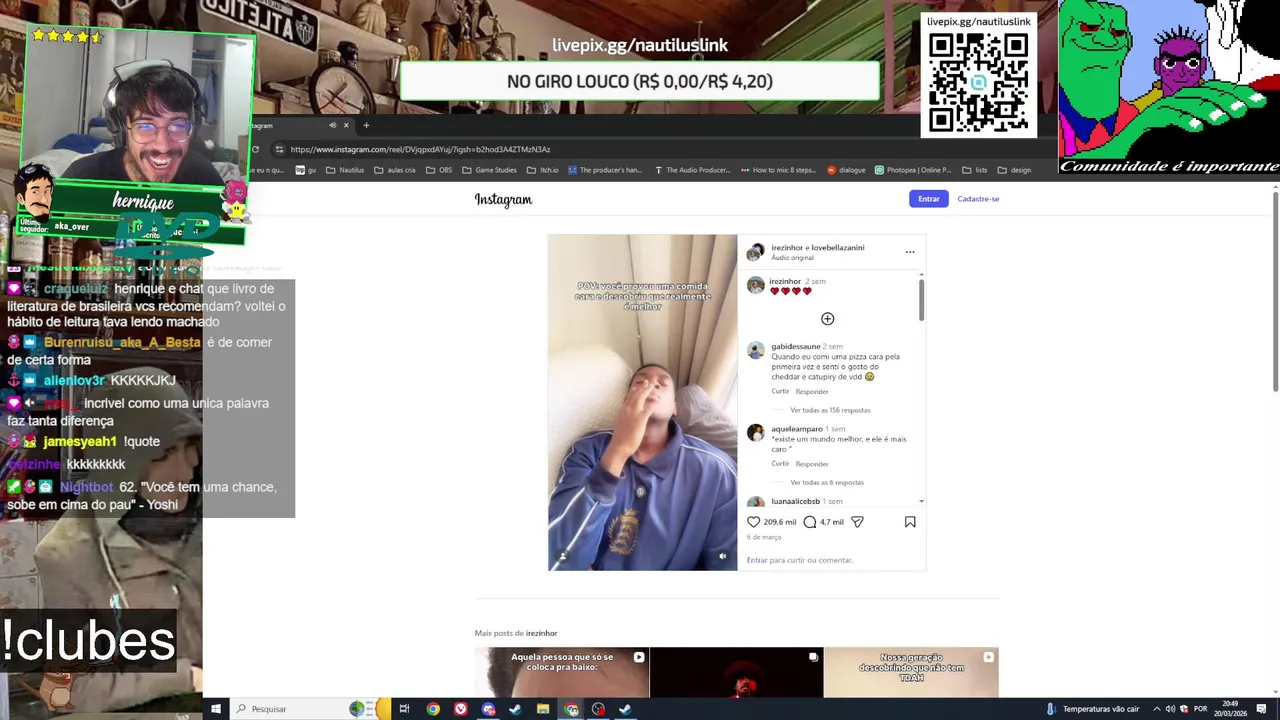Open the Game Studies bookmarks folder
This screenshot has width=1280, height=720.
coord(489,170)
